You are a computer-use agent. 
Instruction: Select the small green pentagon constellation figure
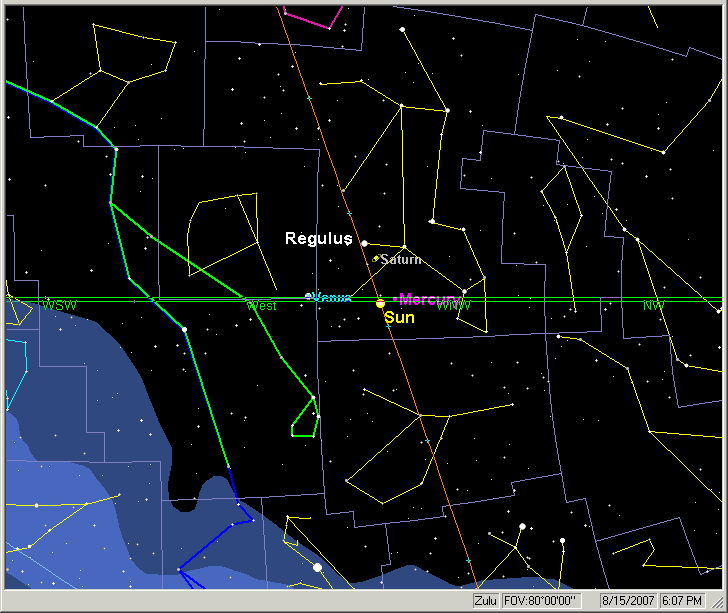click(x=305, y=418)
